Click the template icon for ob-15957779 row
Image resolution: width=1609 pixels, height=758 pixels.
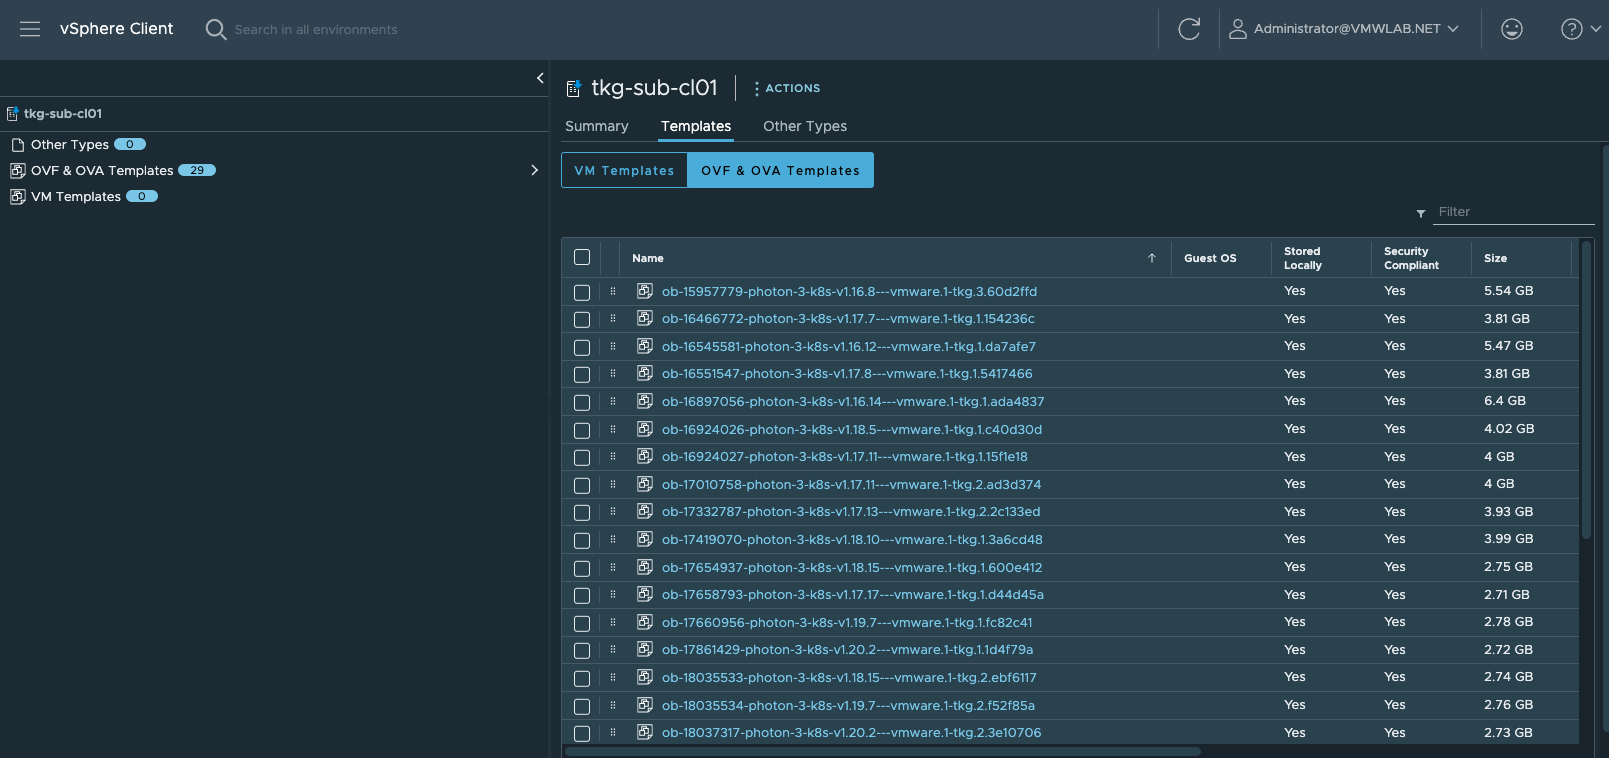645,291
